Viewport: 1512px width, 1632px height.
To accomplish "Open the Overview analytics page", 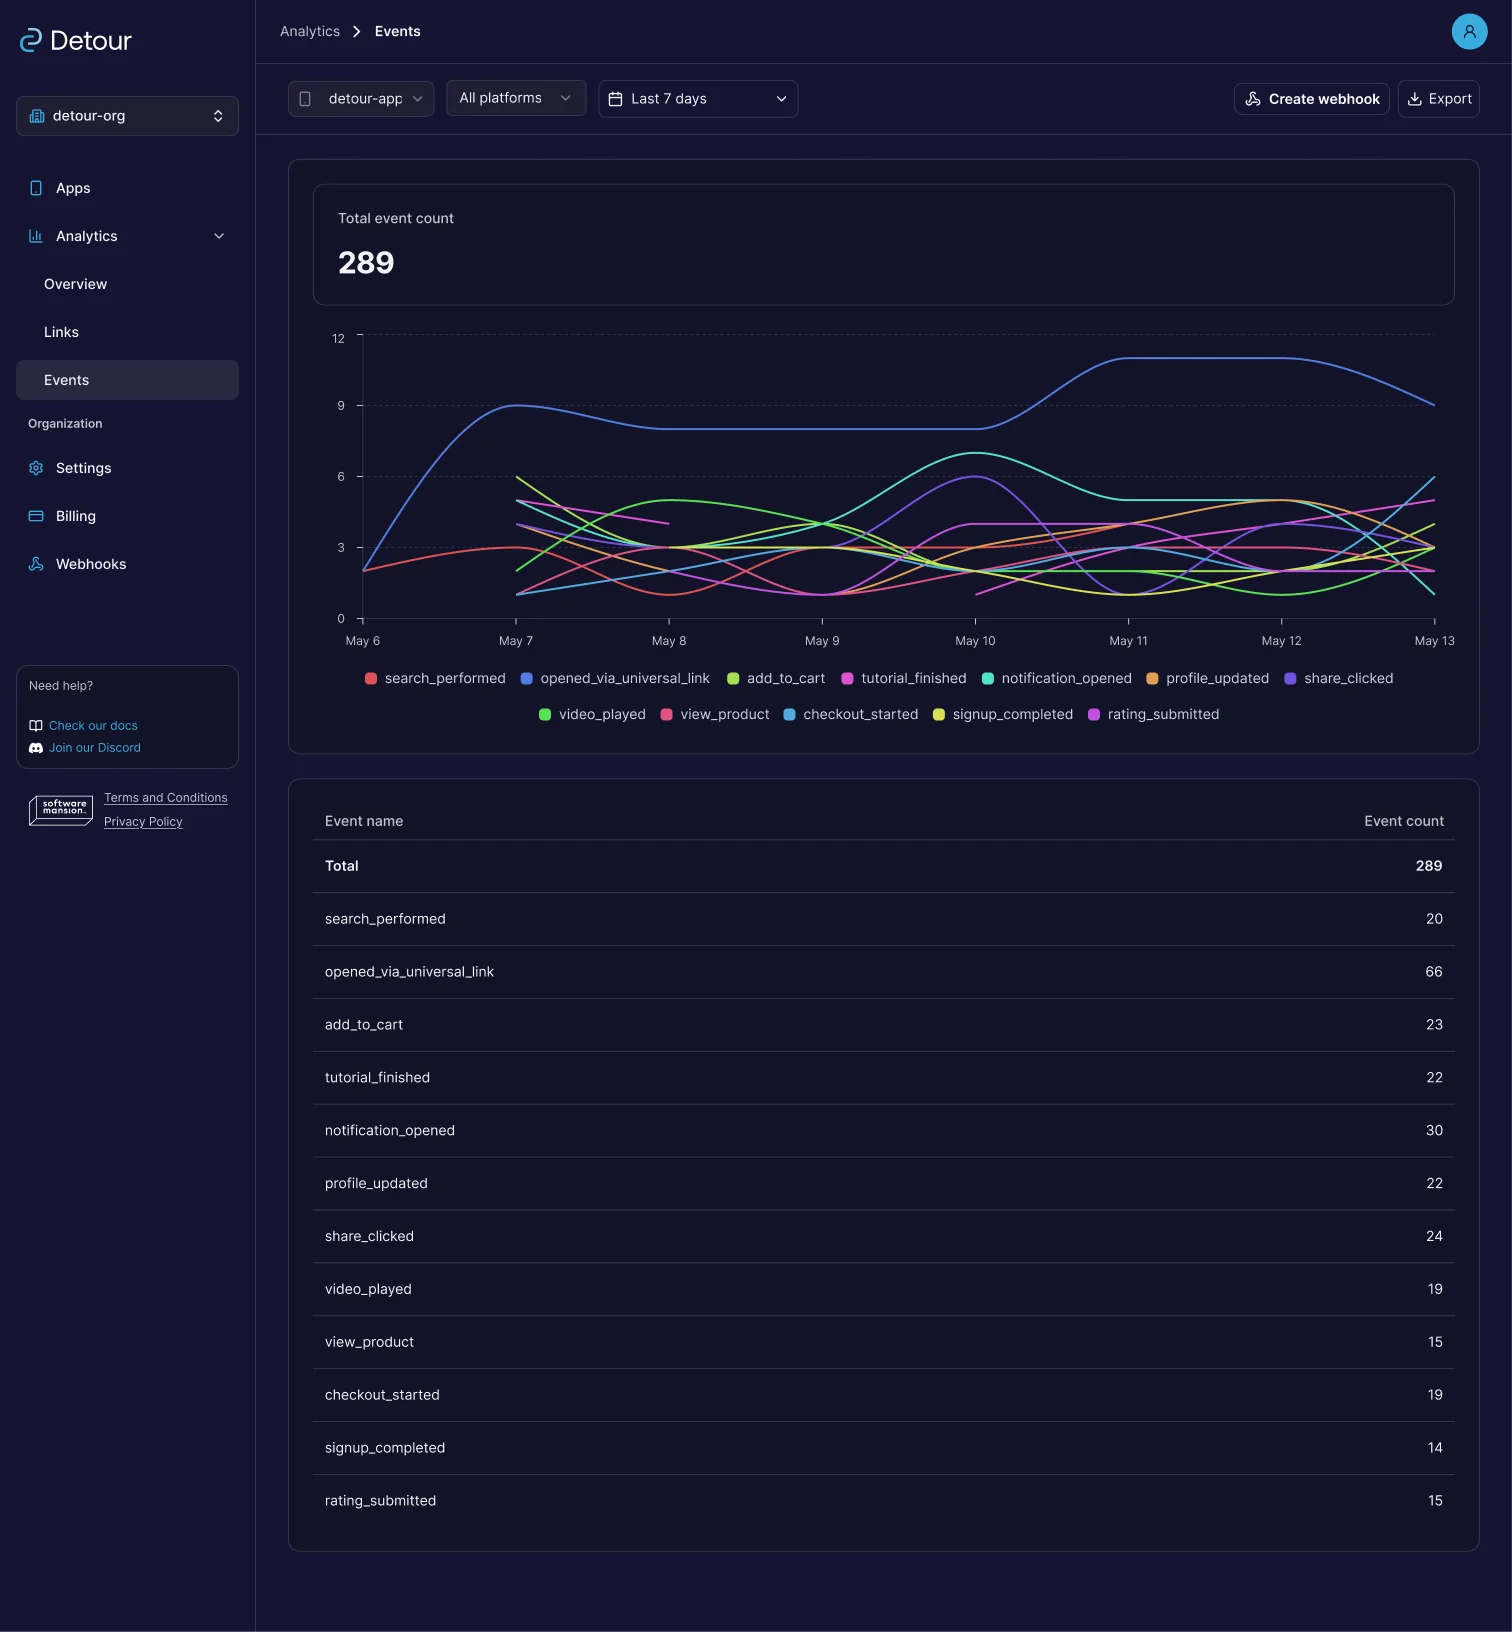I will point(127,284).
